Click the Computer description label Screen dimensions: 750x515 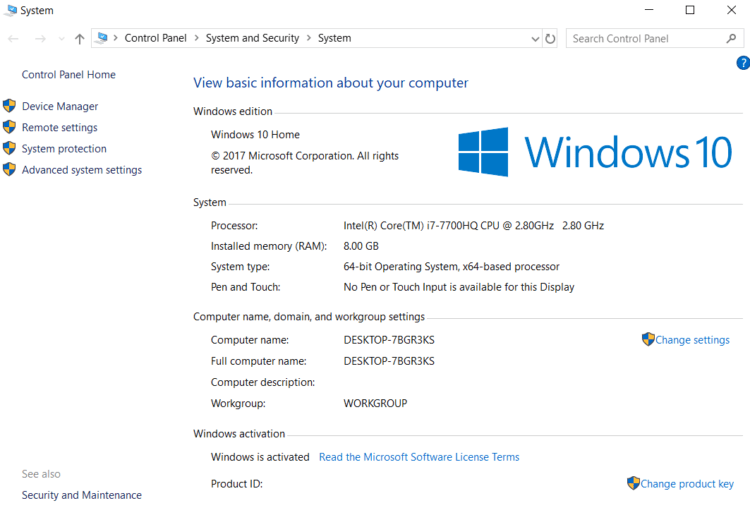(x=263, y=382)
